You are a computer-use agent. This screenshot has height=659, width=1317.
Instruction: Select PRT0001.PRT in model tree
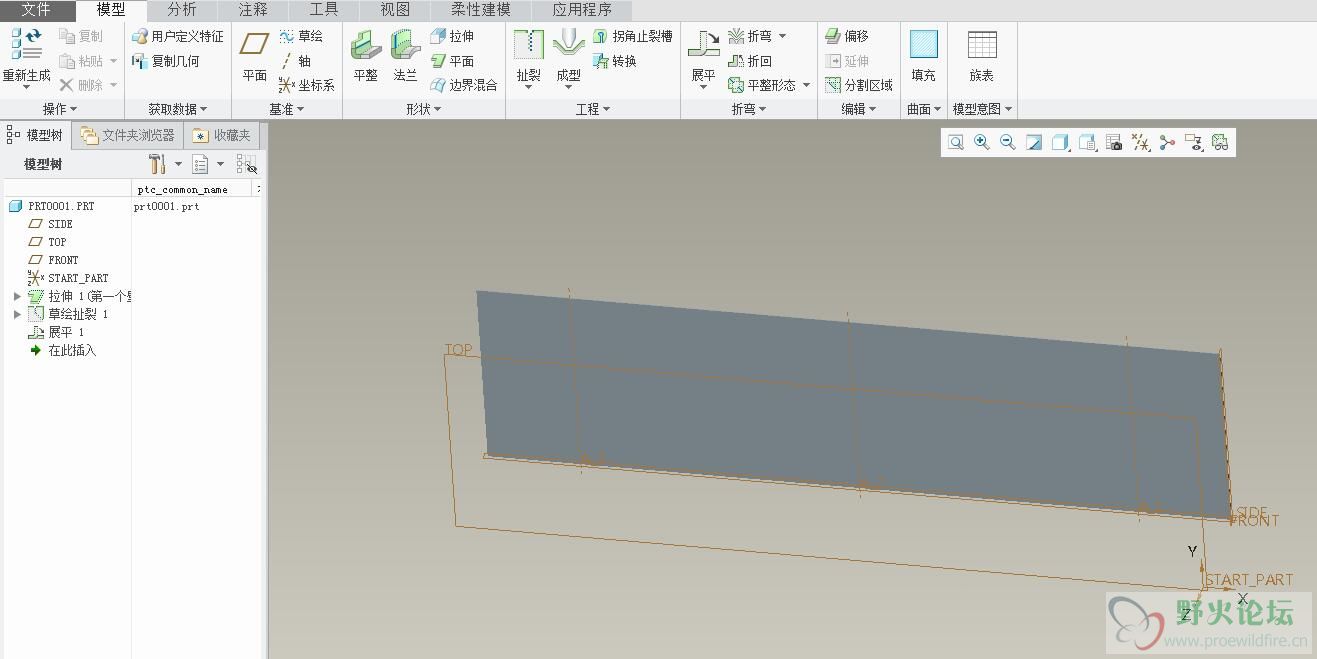51,206
